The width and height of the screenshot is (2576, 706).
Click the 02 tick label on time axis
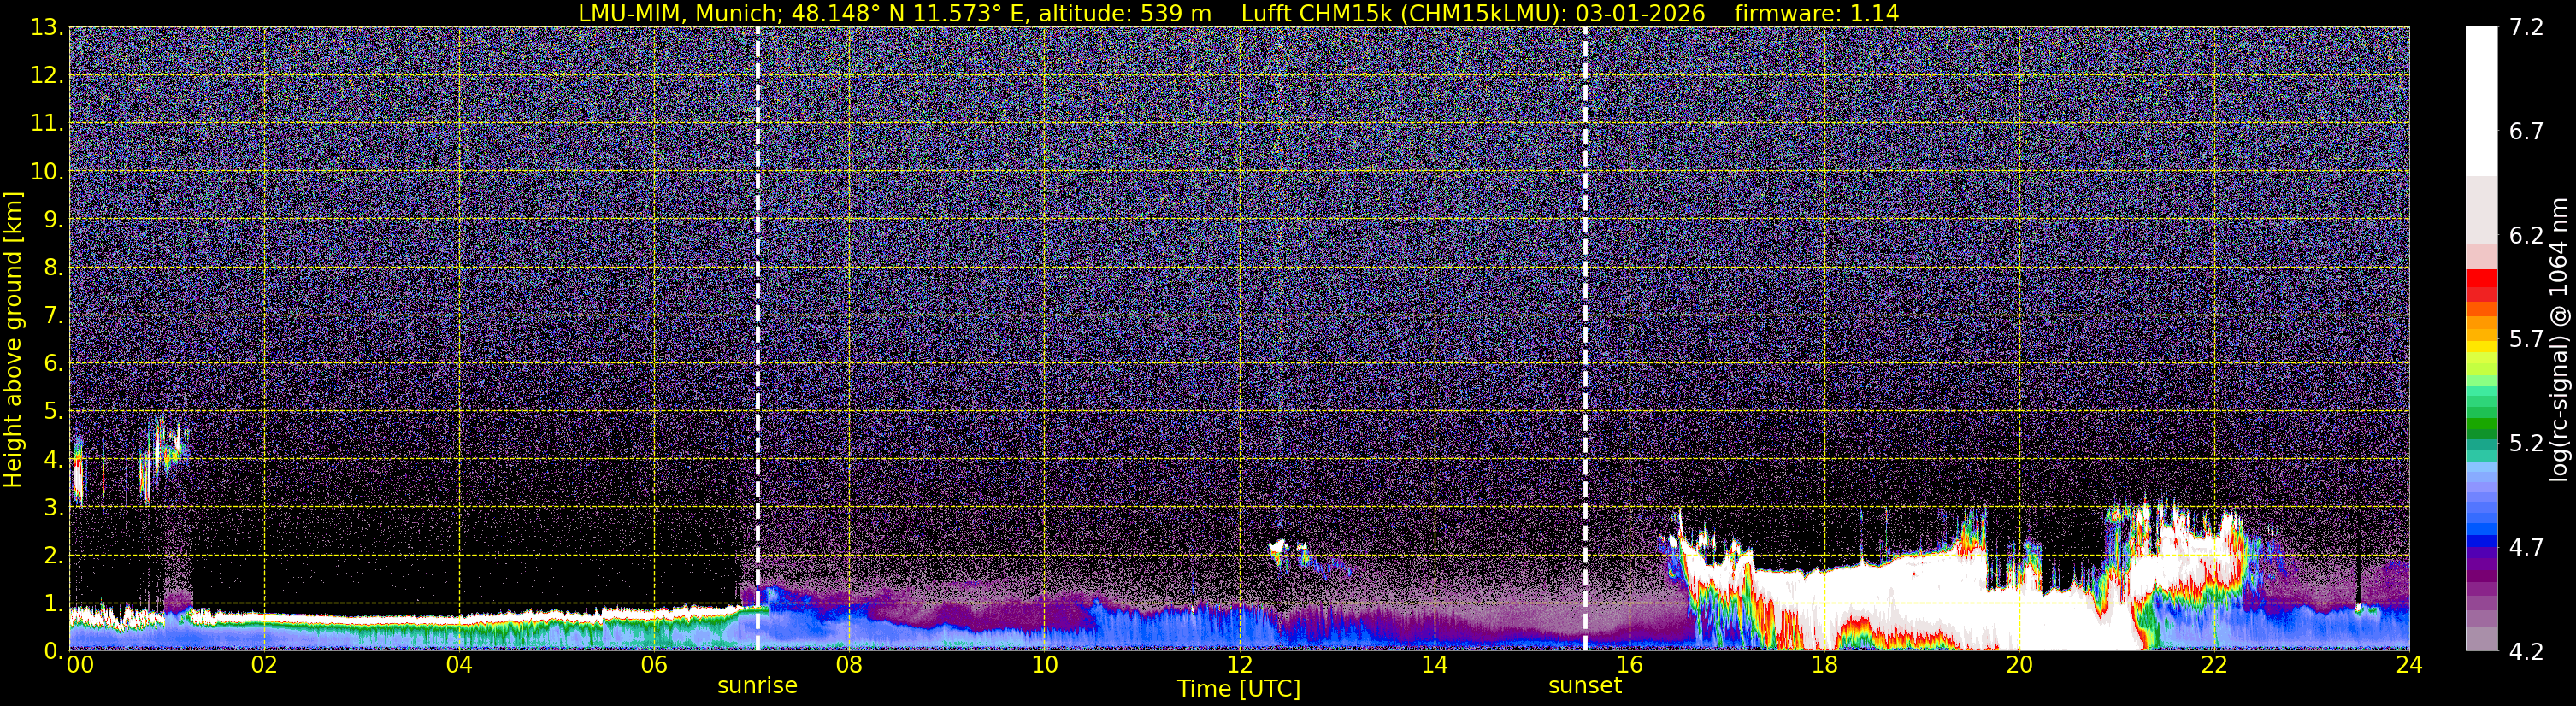coord(264,665)
